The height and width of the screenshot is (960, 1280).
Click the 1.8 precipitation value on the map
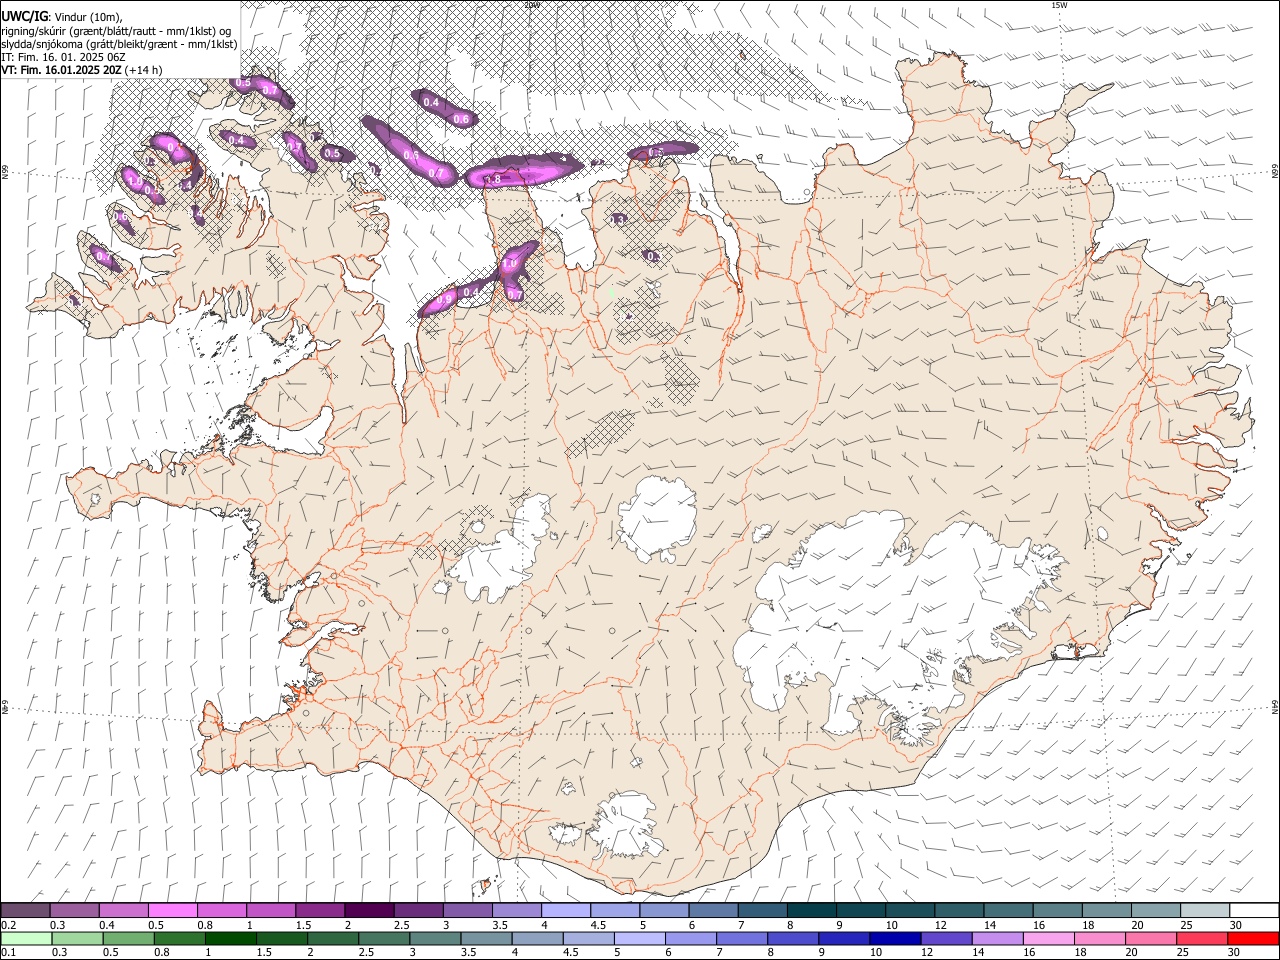click(x=492, y=180)
